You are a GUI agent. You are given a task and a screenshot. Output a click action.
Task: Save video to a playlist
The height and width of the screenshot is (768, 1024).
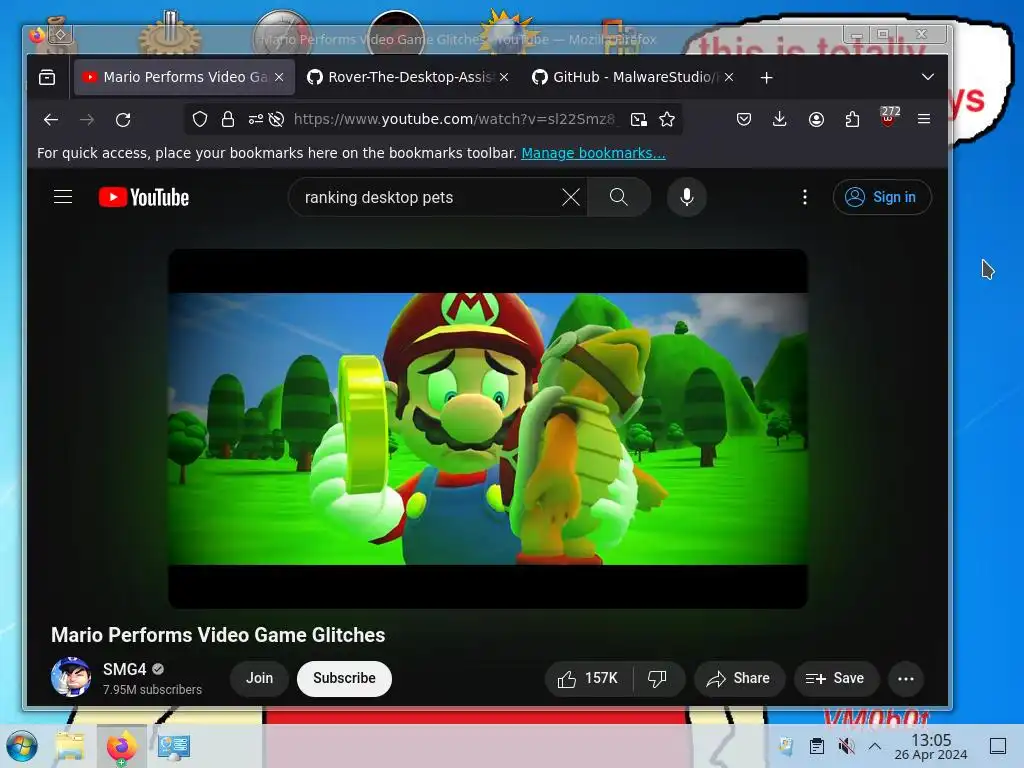tap(836, 679)
